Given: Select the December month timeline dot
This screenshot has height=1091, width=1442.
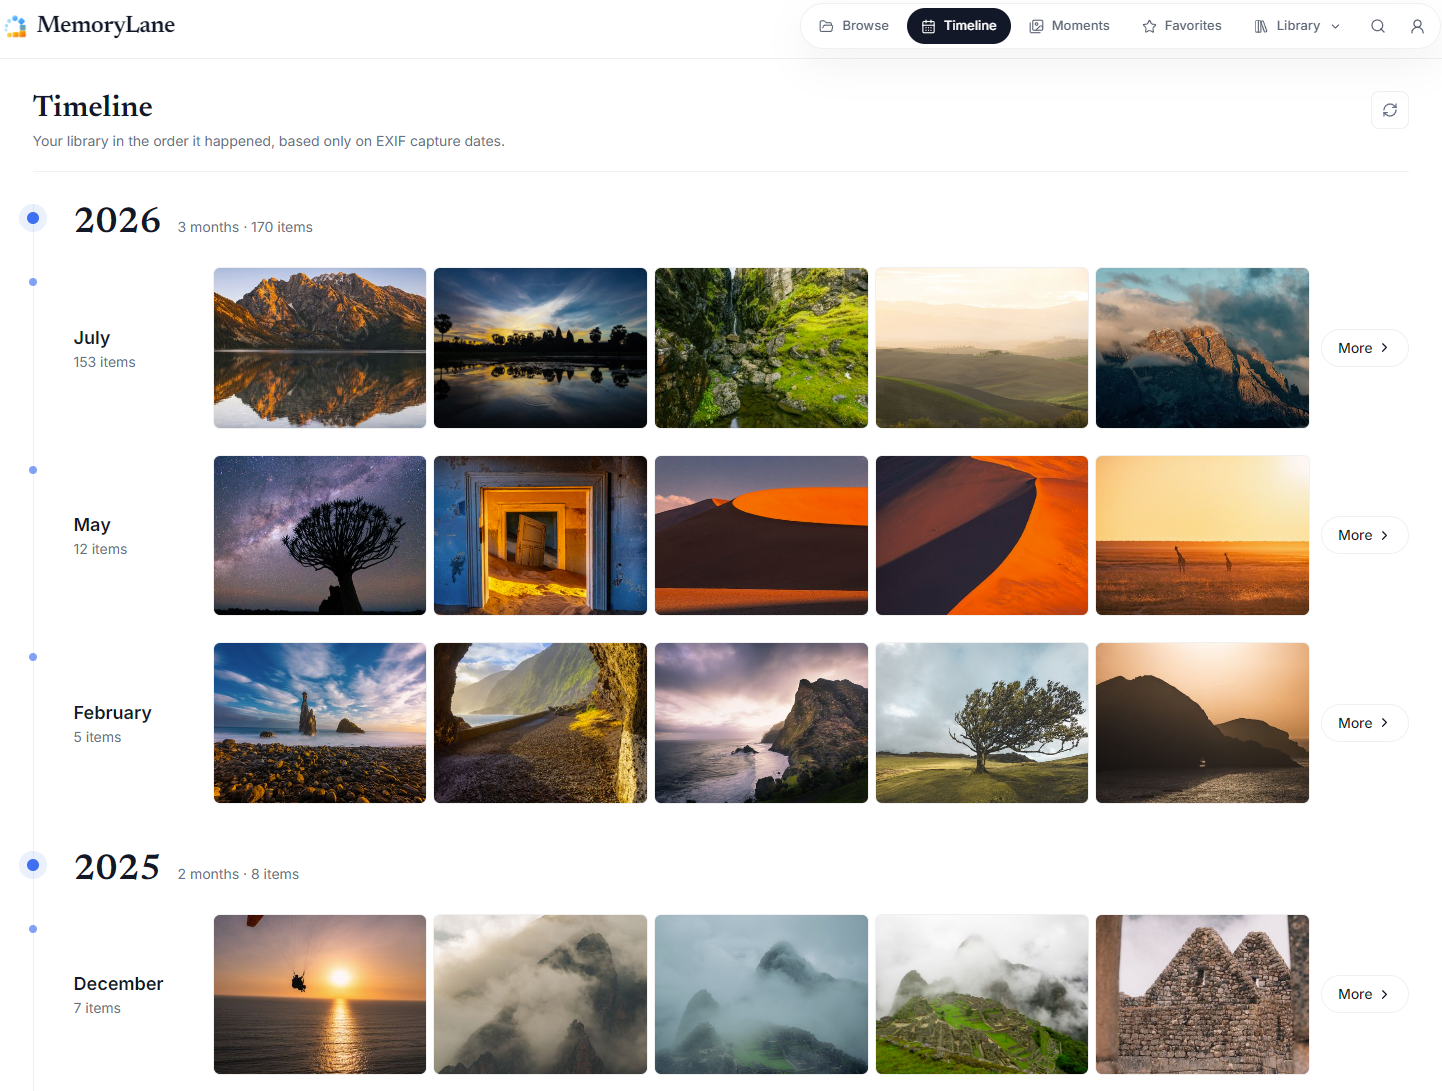Looking at the screenshot, I should 33,929.
